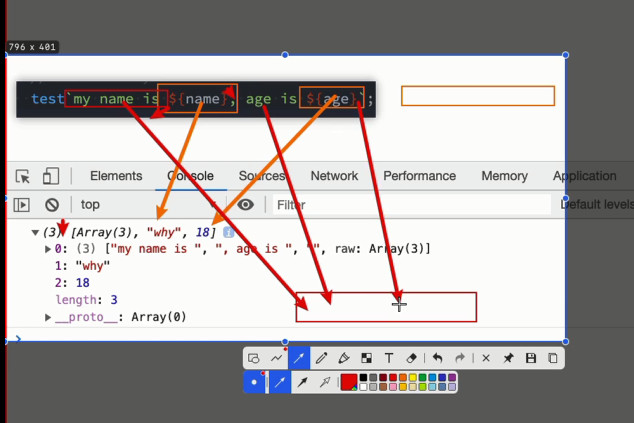
Task: Expand the __proto__ Array(0) entry
Action: click(48, 317)
